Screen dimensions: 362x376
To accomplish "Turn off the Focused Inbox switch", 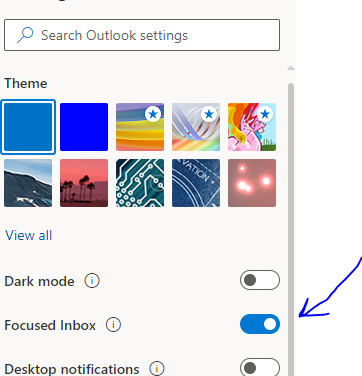I will 260,324.
